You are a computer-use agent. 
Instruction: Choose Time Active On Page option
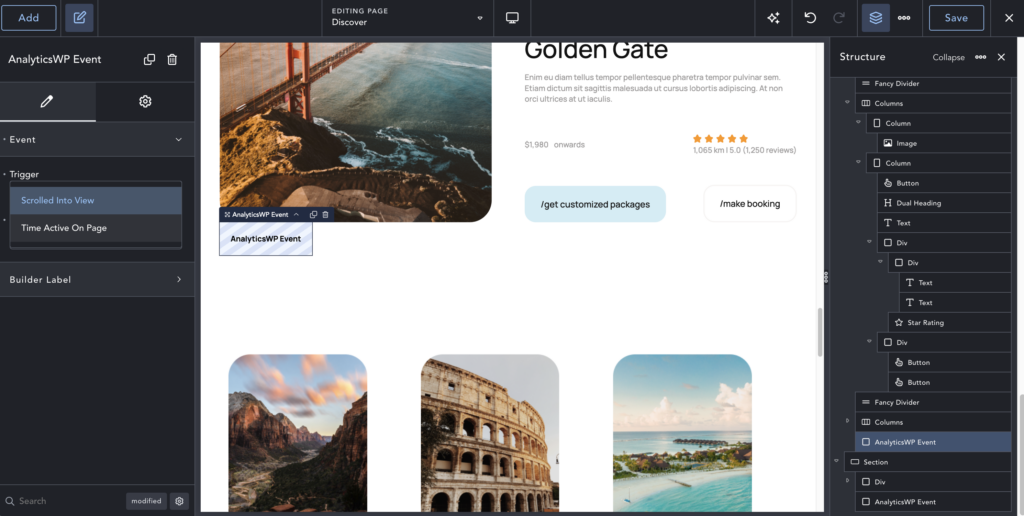[x=95, y=228]
